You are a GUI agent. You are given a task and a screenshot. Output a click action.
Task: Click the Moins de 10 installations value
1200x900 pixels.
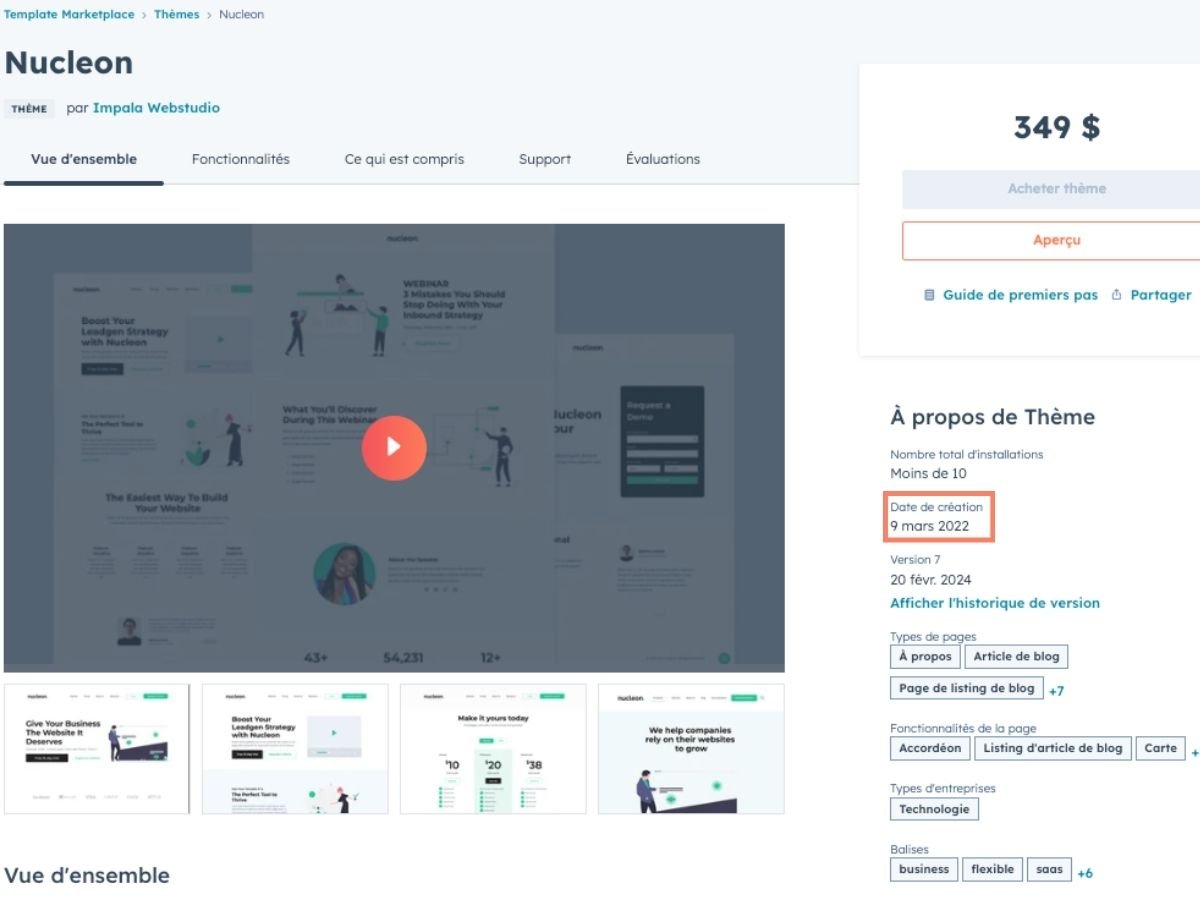928,473
